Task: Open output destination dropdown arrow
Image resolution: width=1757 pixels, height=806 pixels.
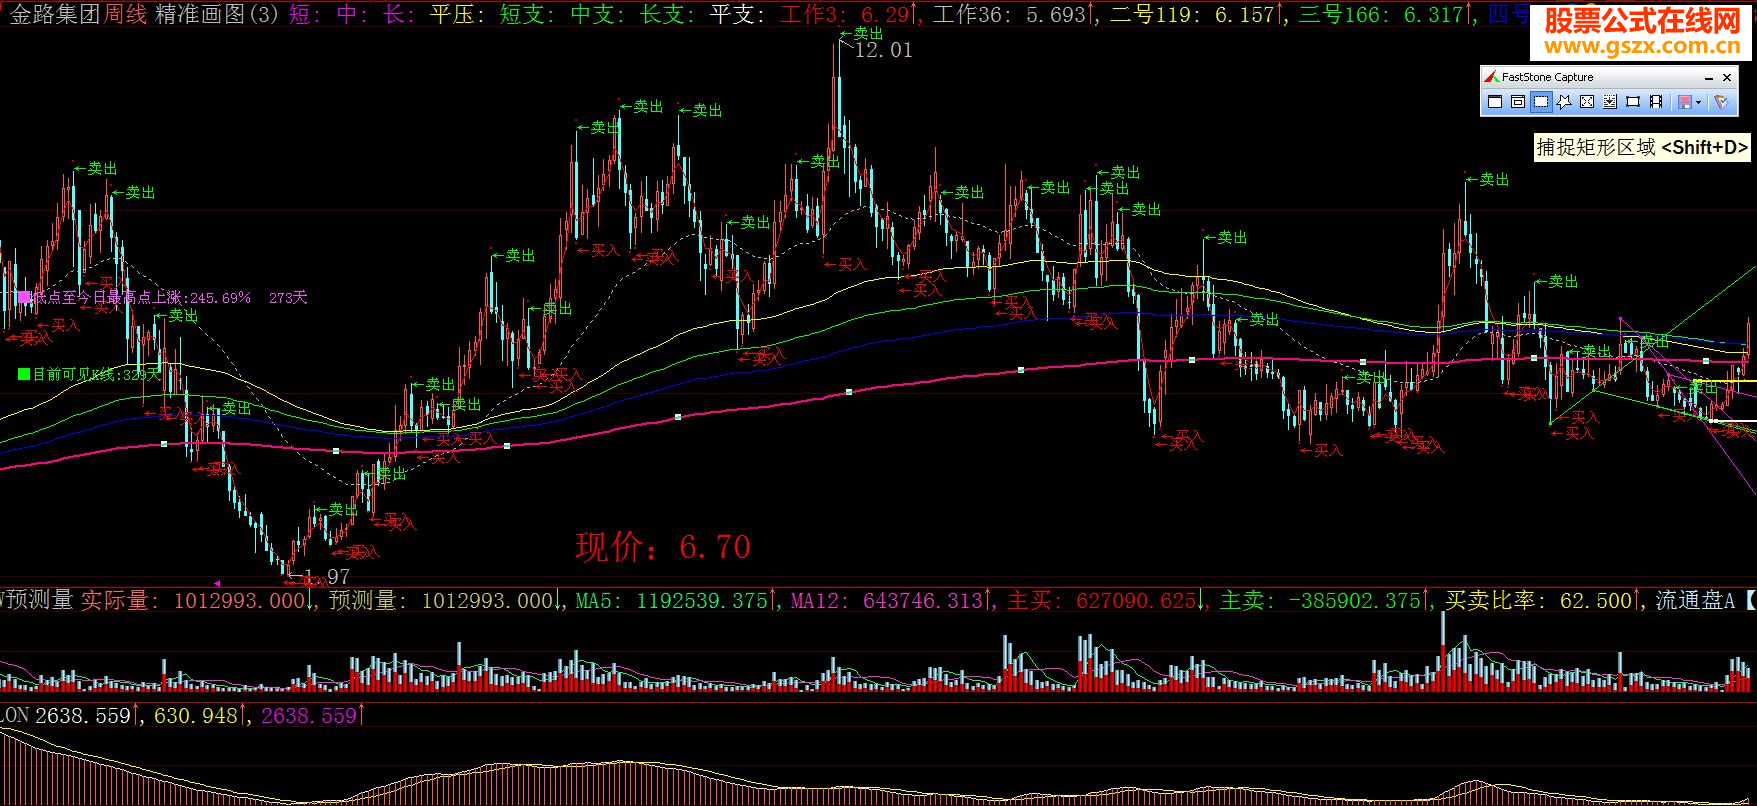Action: tap(1699, 102)
